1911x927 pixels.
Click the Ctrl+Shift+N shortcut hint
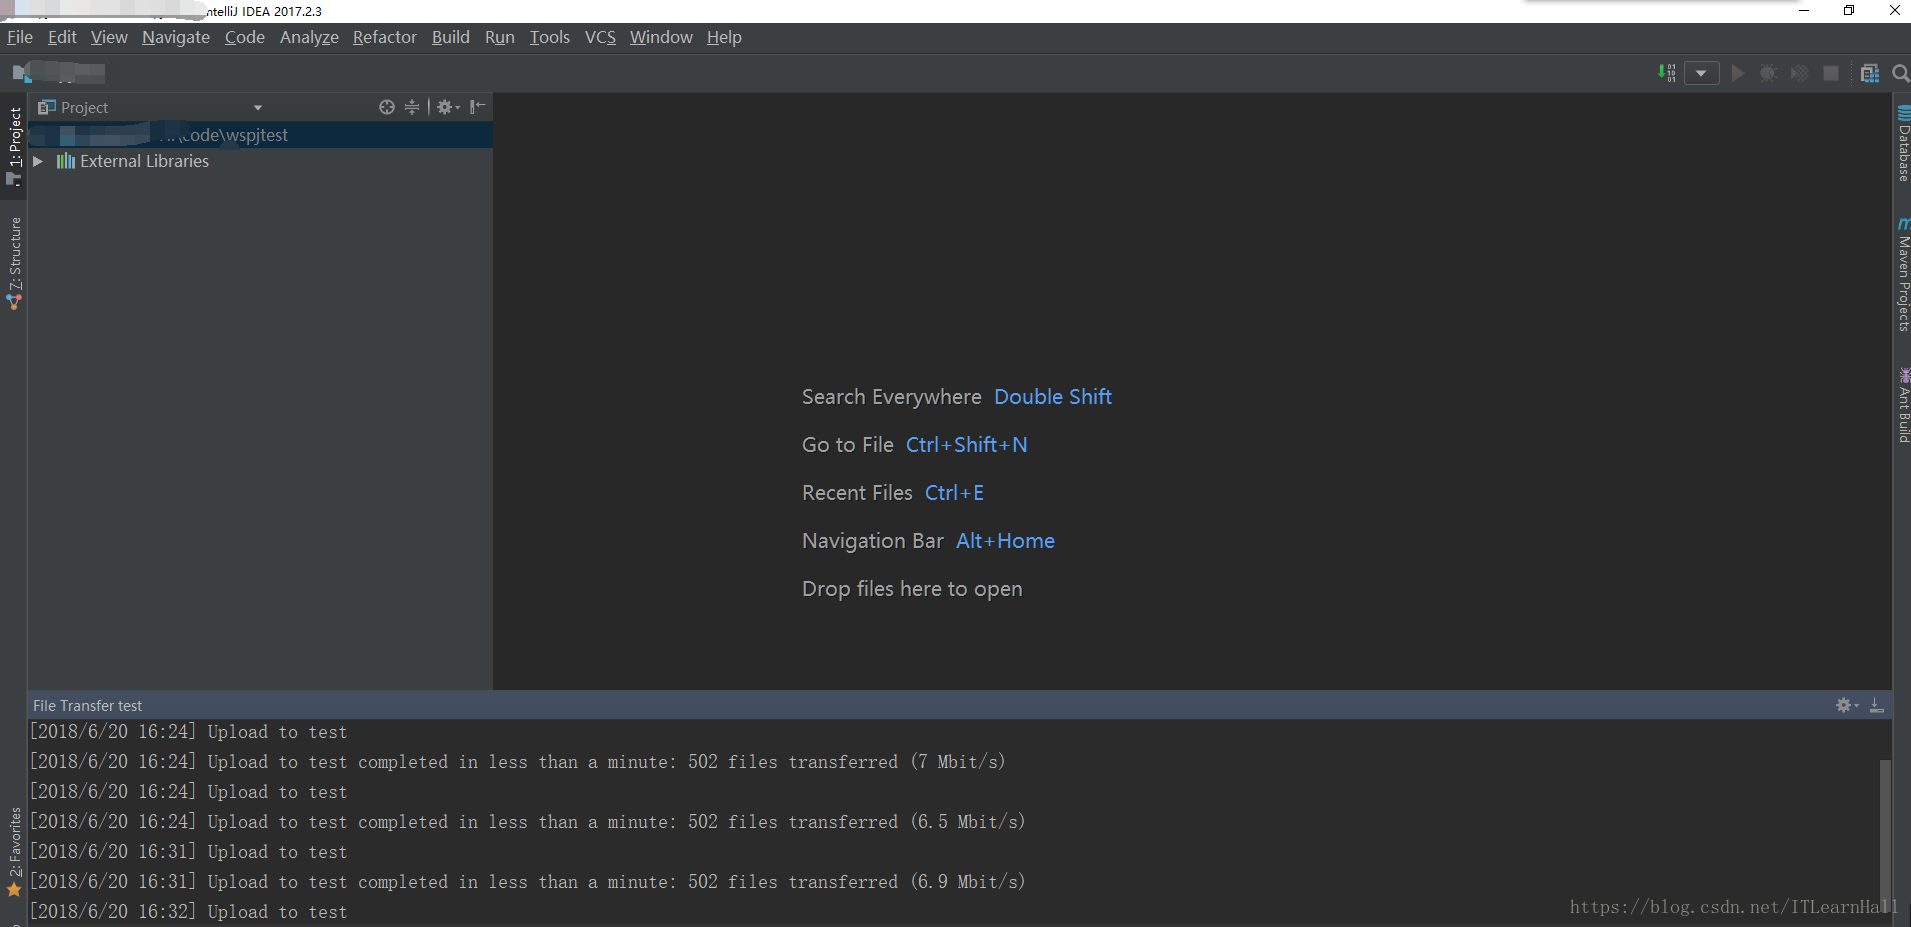pyautogui.click(x=966, y=445)
